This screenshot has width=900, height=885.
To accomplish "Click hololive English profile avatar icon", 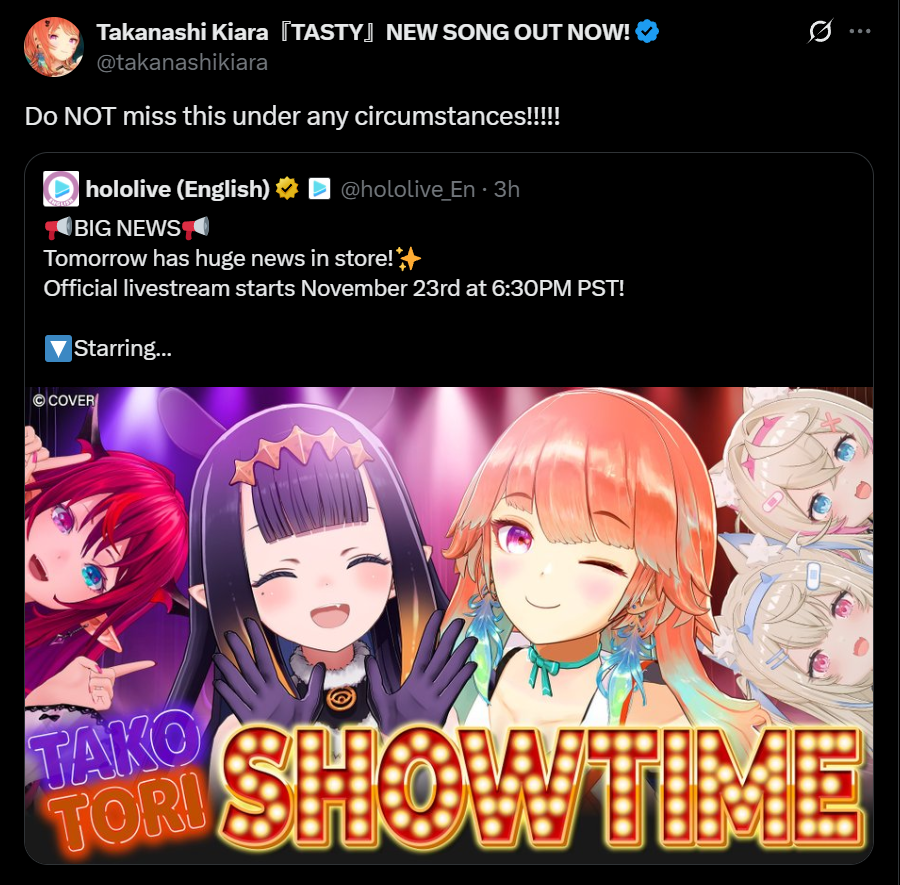I will tap(61, 189).
